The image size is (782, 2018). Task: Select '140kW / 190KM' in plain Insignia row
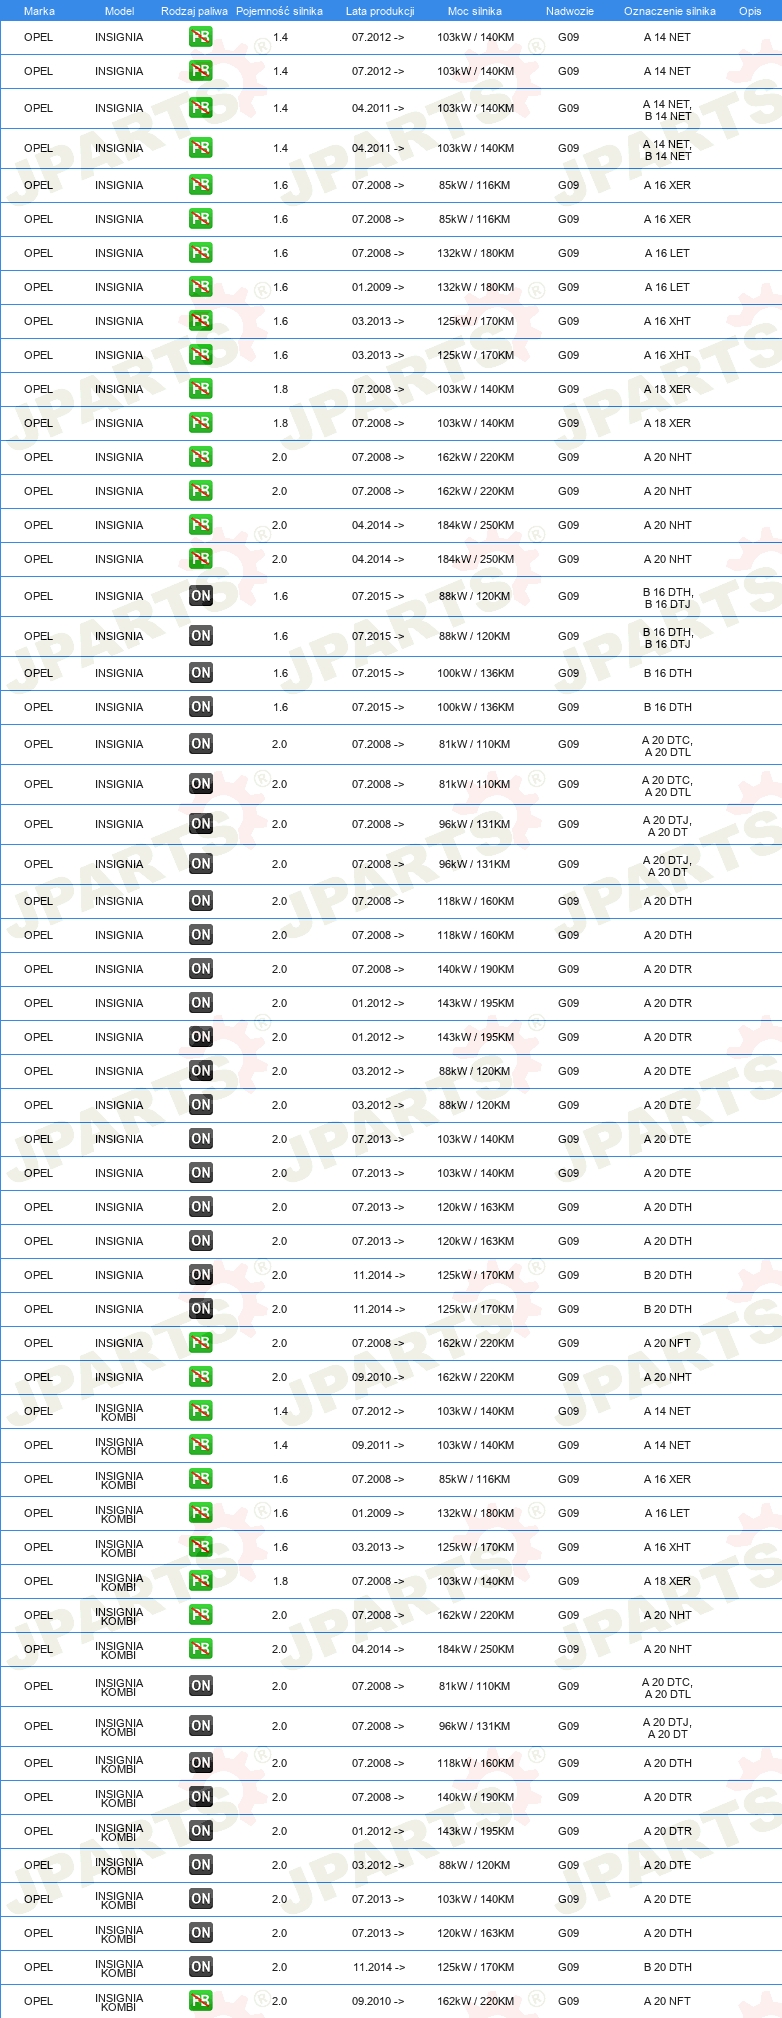[x=475, y=969]
